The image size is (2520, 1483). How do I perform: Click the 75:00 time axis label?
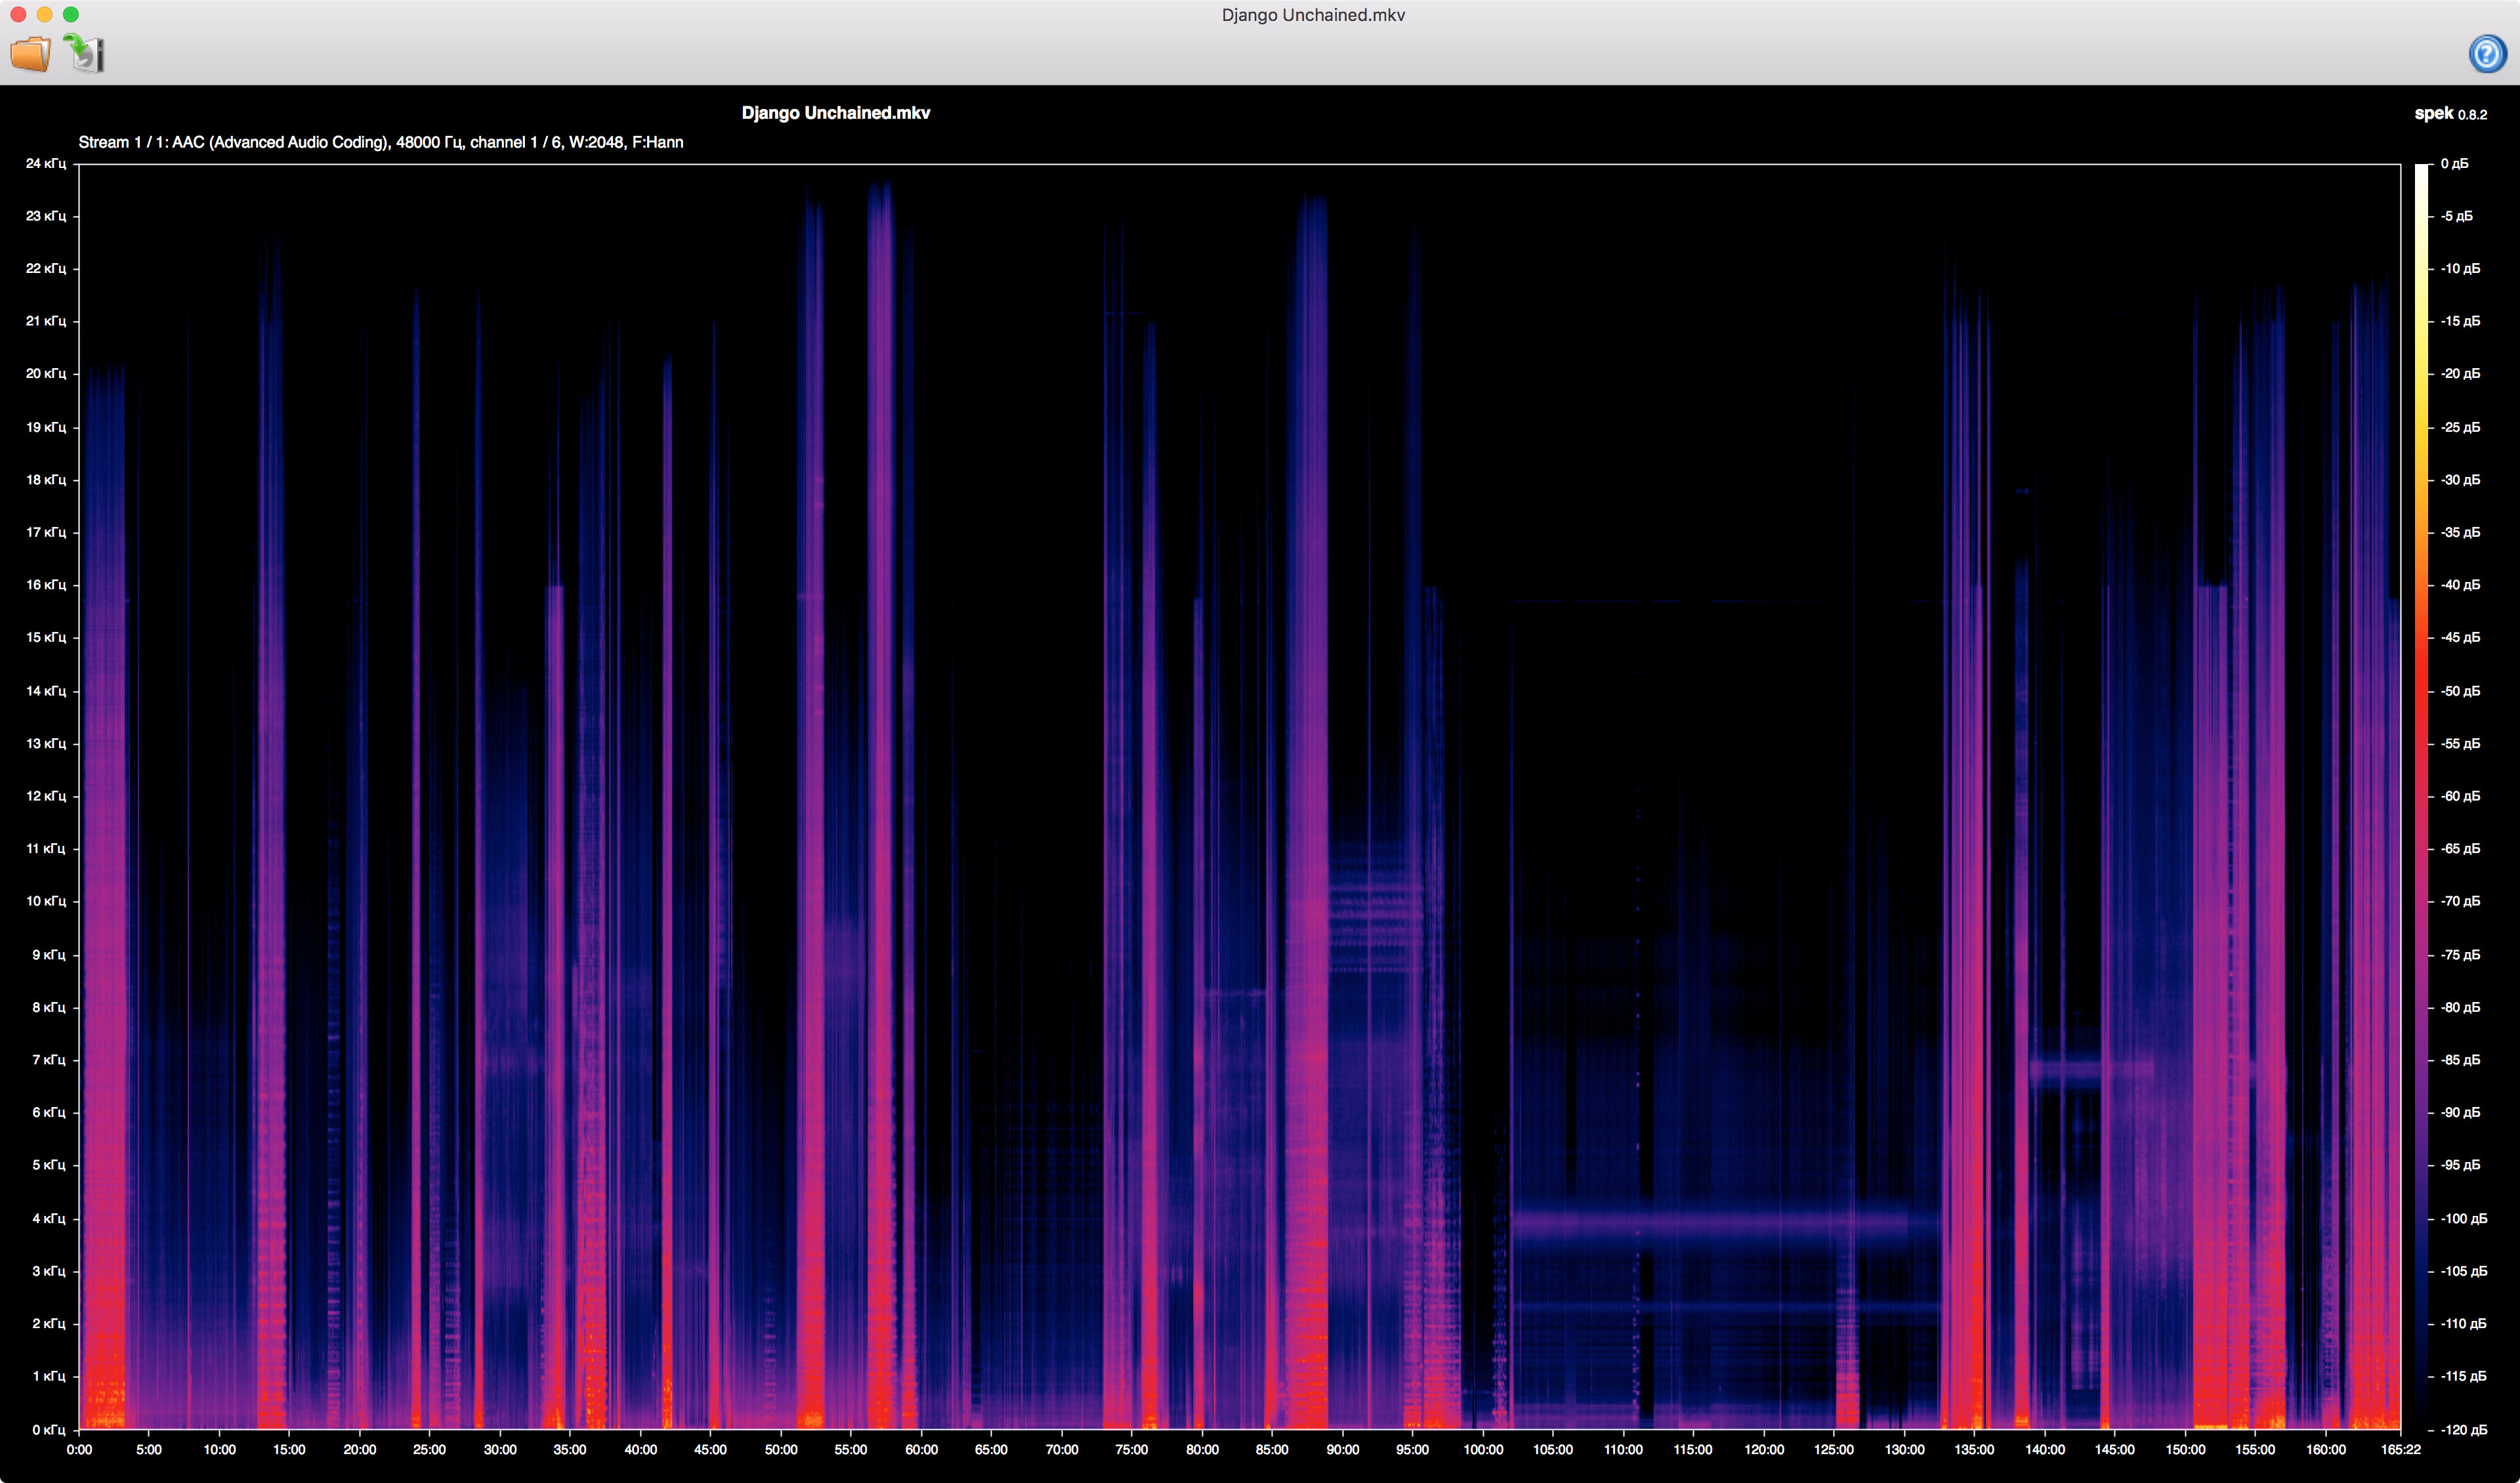(1132, 1449)
